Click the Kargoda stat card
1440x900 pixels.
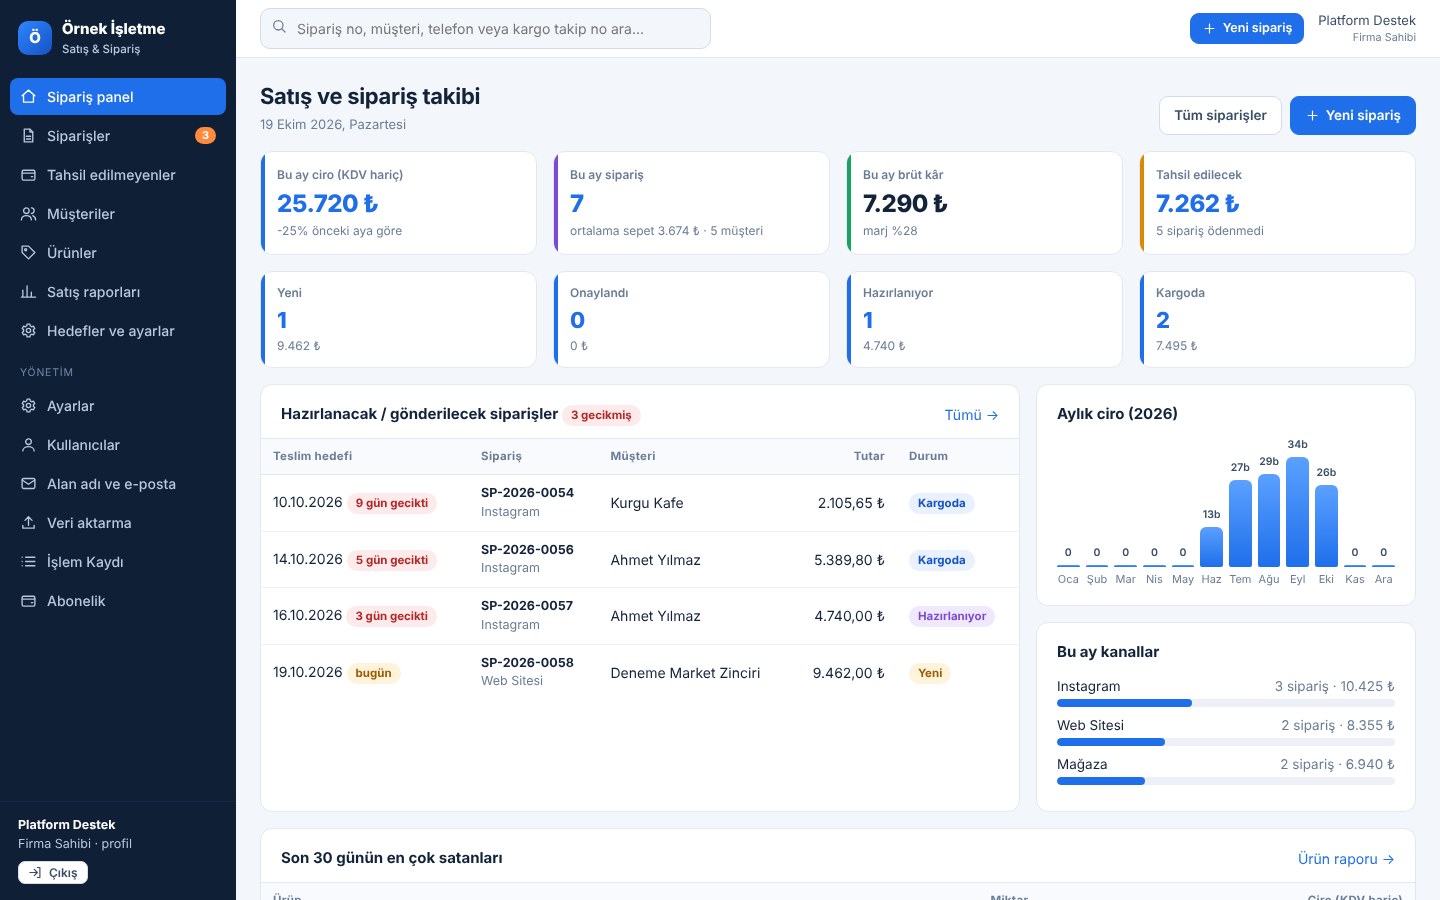(x=1277, y=319)
